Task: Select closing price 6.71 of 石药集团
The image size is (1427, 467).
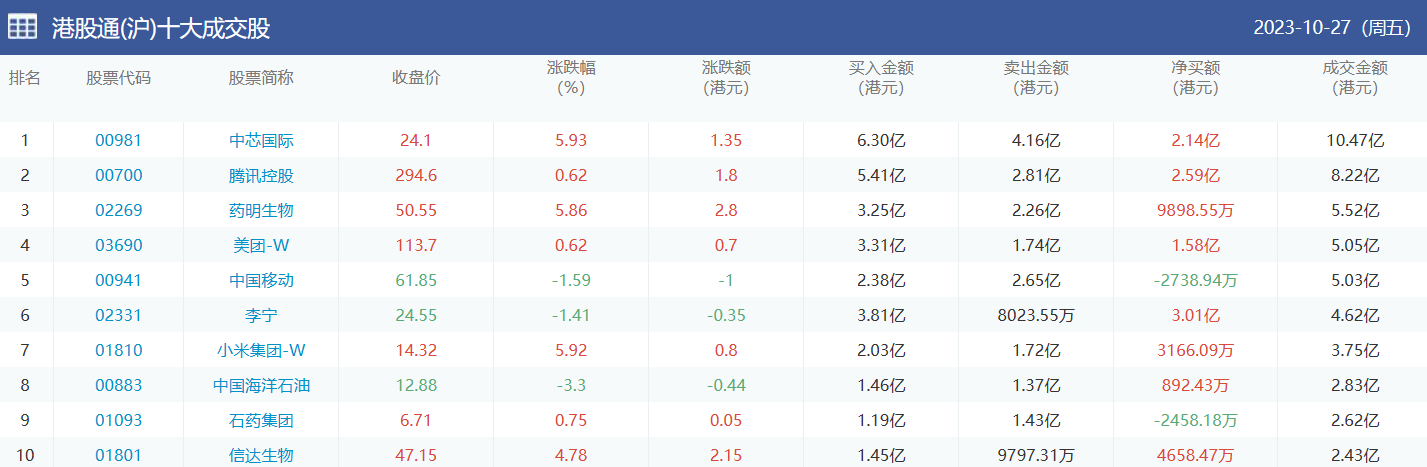Action: click(415, 421)
